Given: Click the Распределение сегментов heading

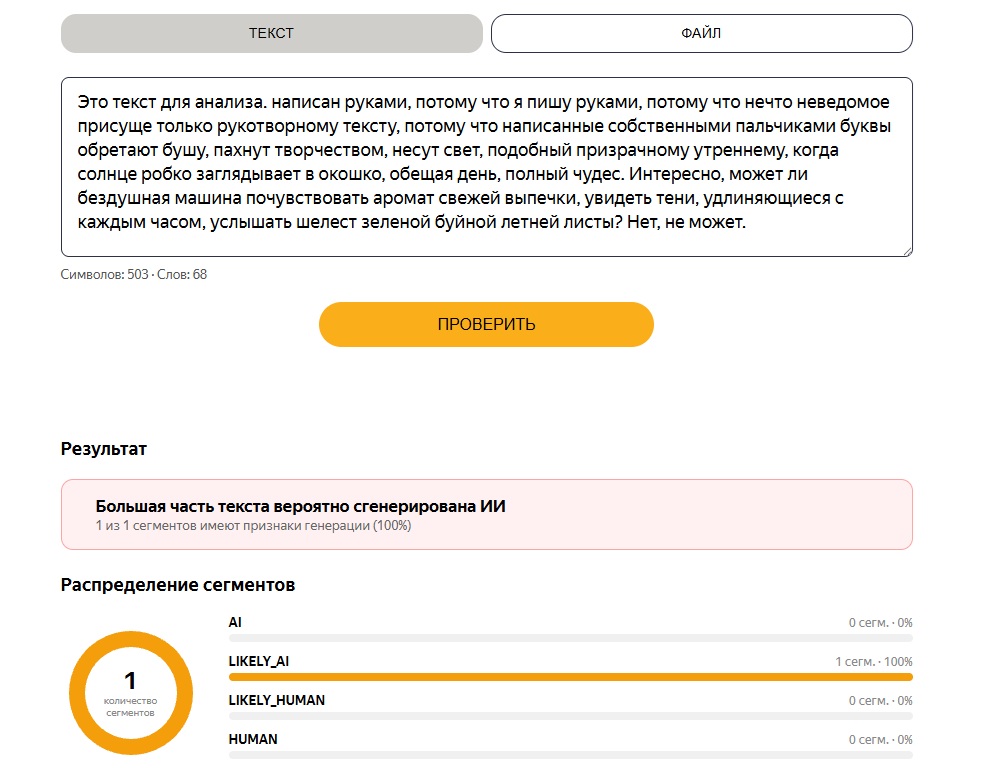Looking at the screenshot, I should click(x=178, y=585).
